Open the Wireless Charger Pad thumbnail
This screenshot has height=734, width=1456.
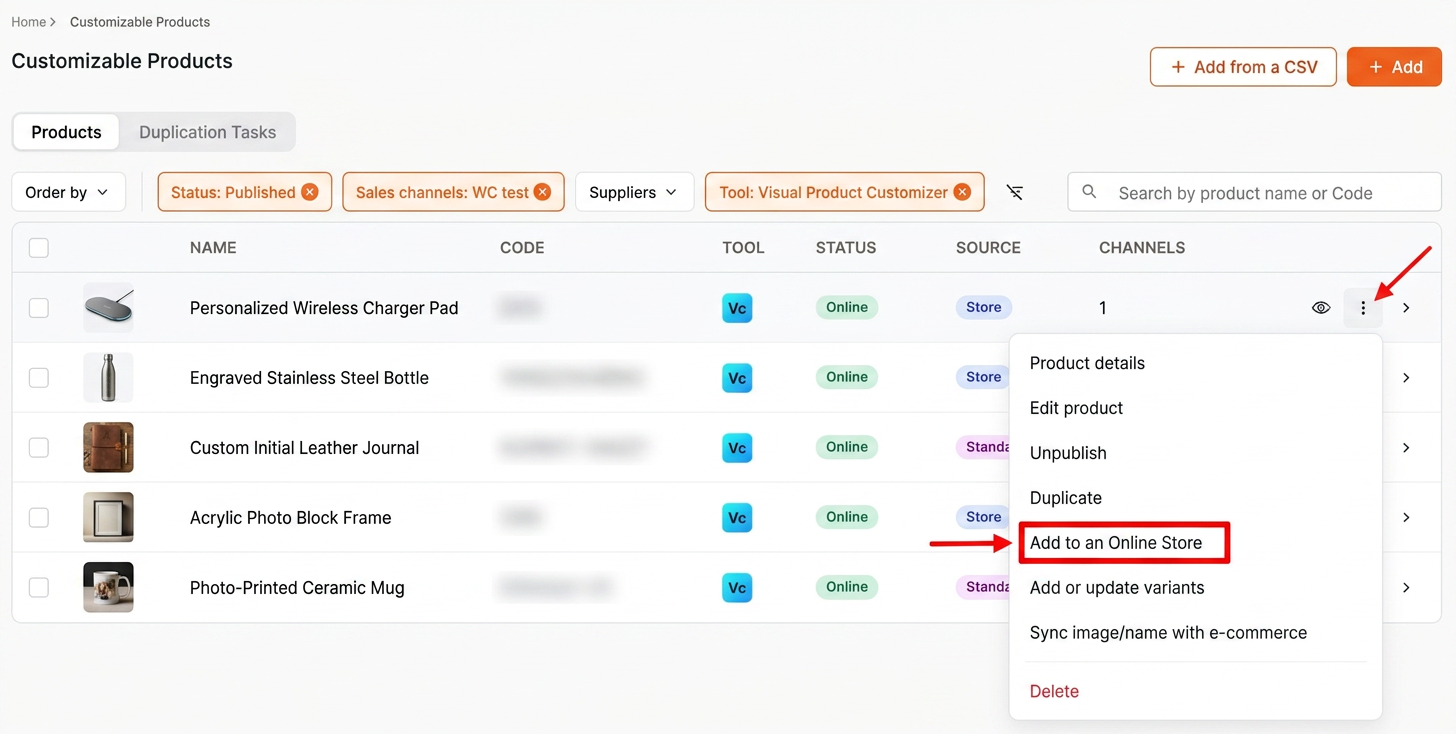pyautogui.click(x=108, y=308)
